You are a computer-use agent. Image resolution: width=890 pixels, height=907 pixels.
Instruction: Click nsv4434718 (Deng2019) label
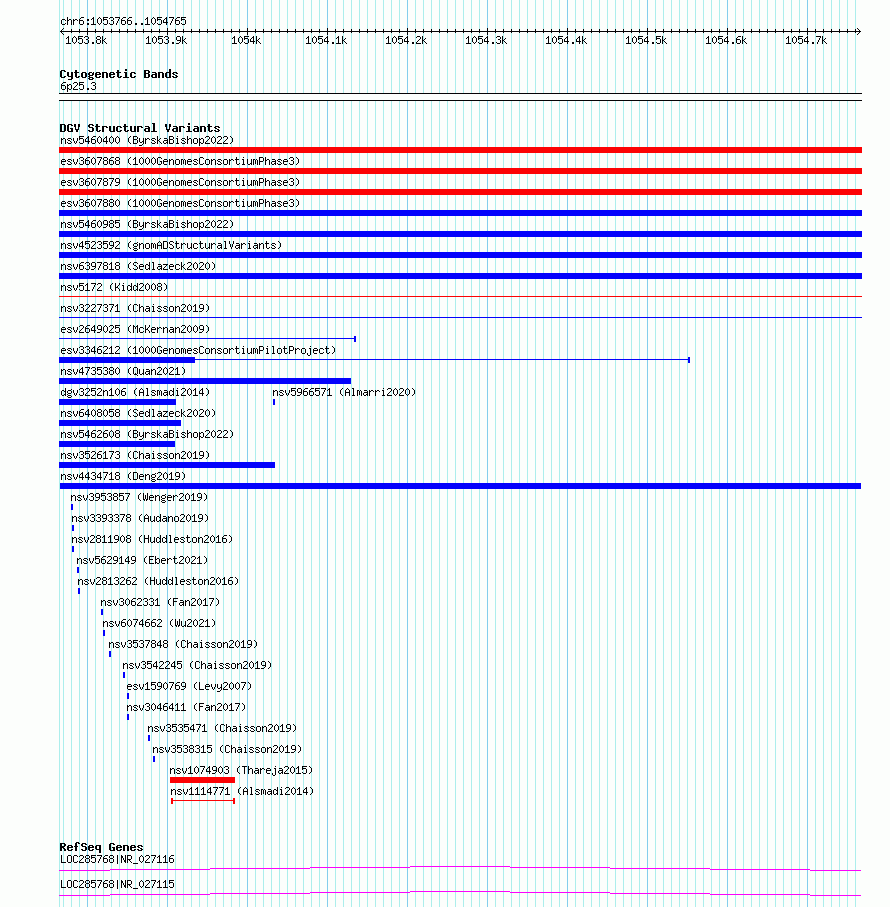coord(123,477)
